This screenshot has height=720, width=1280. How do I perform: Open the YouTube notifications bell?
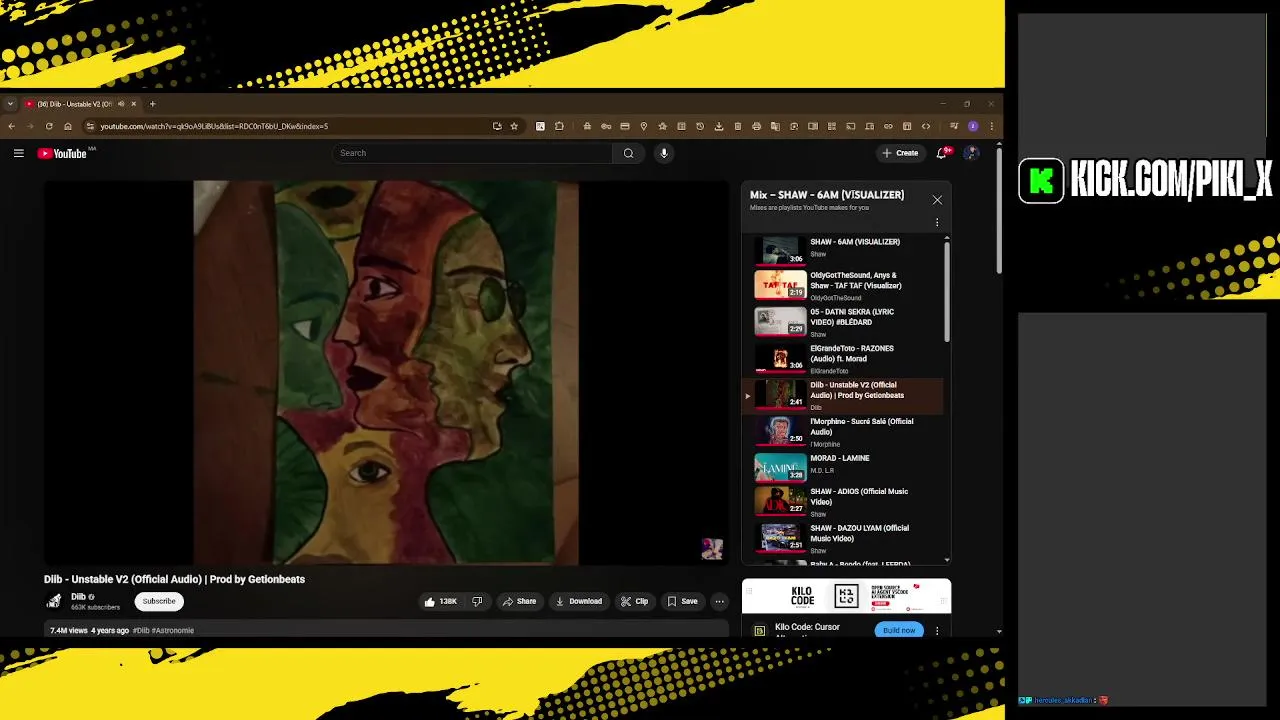(x=941, y=153)
